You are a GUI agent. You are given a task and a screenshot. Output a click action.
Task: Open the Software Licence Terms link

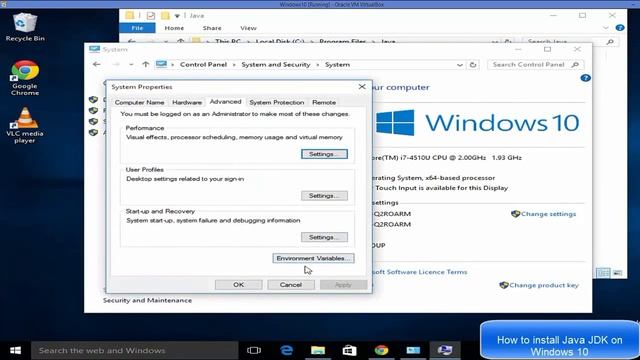click(420, 272)
